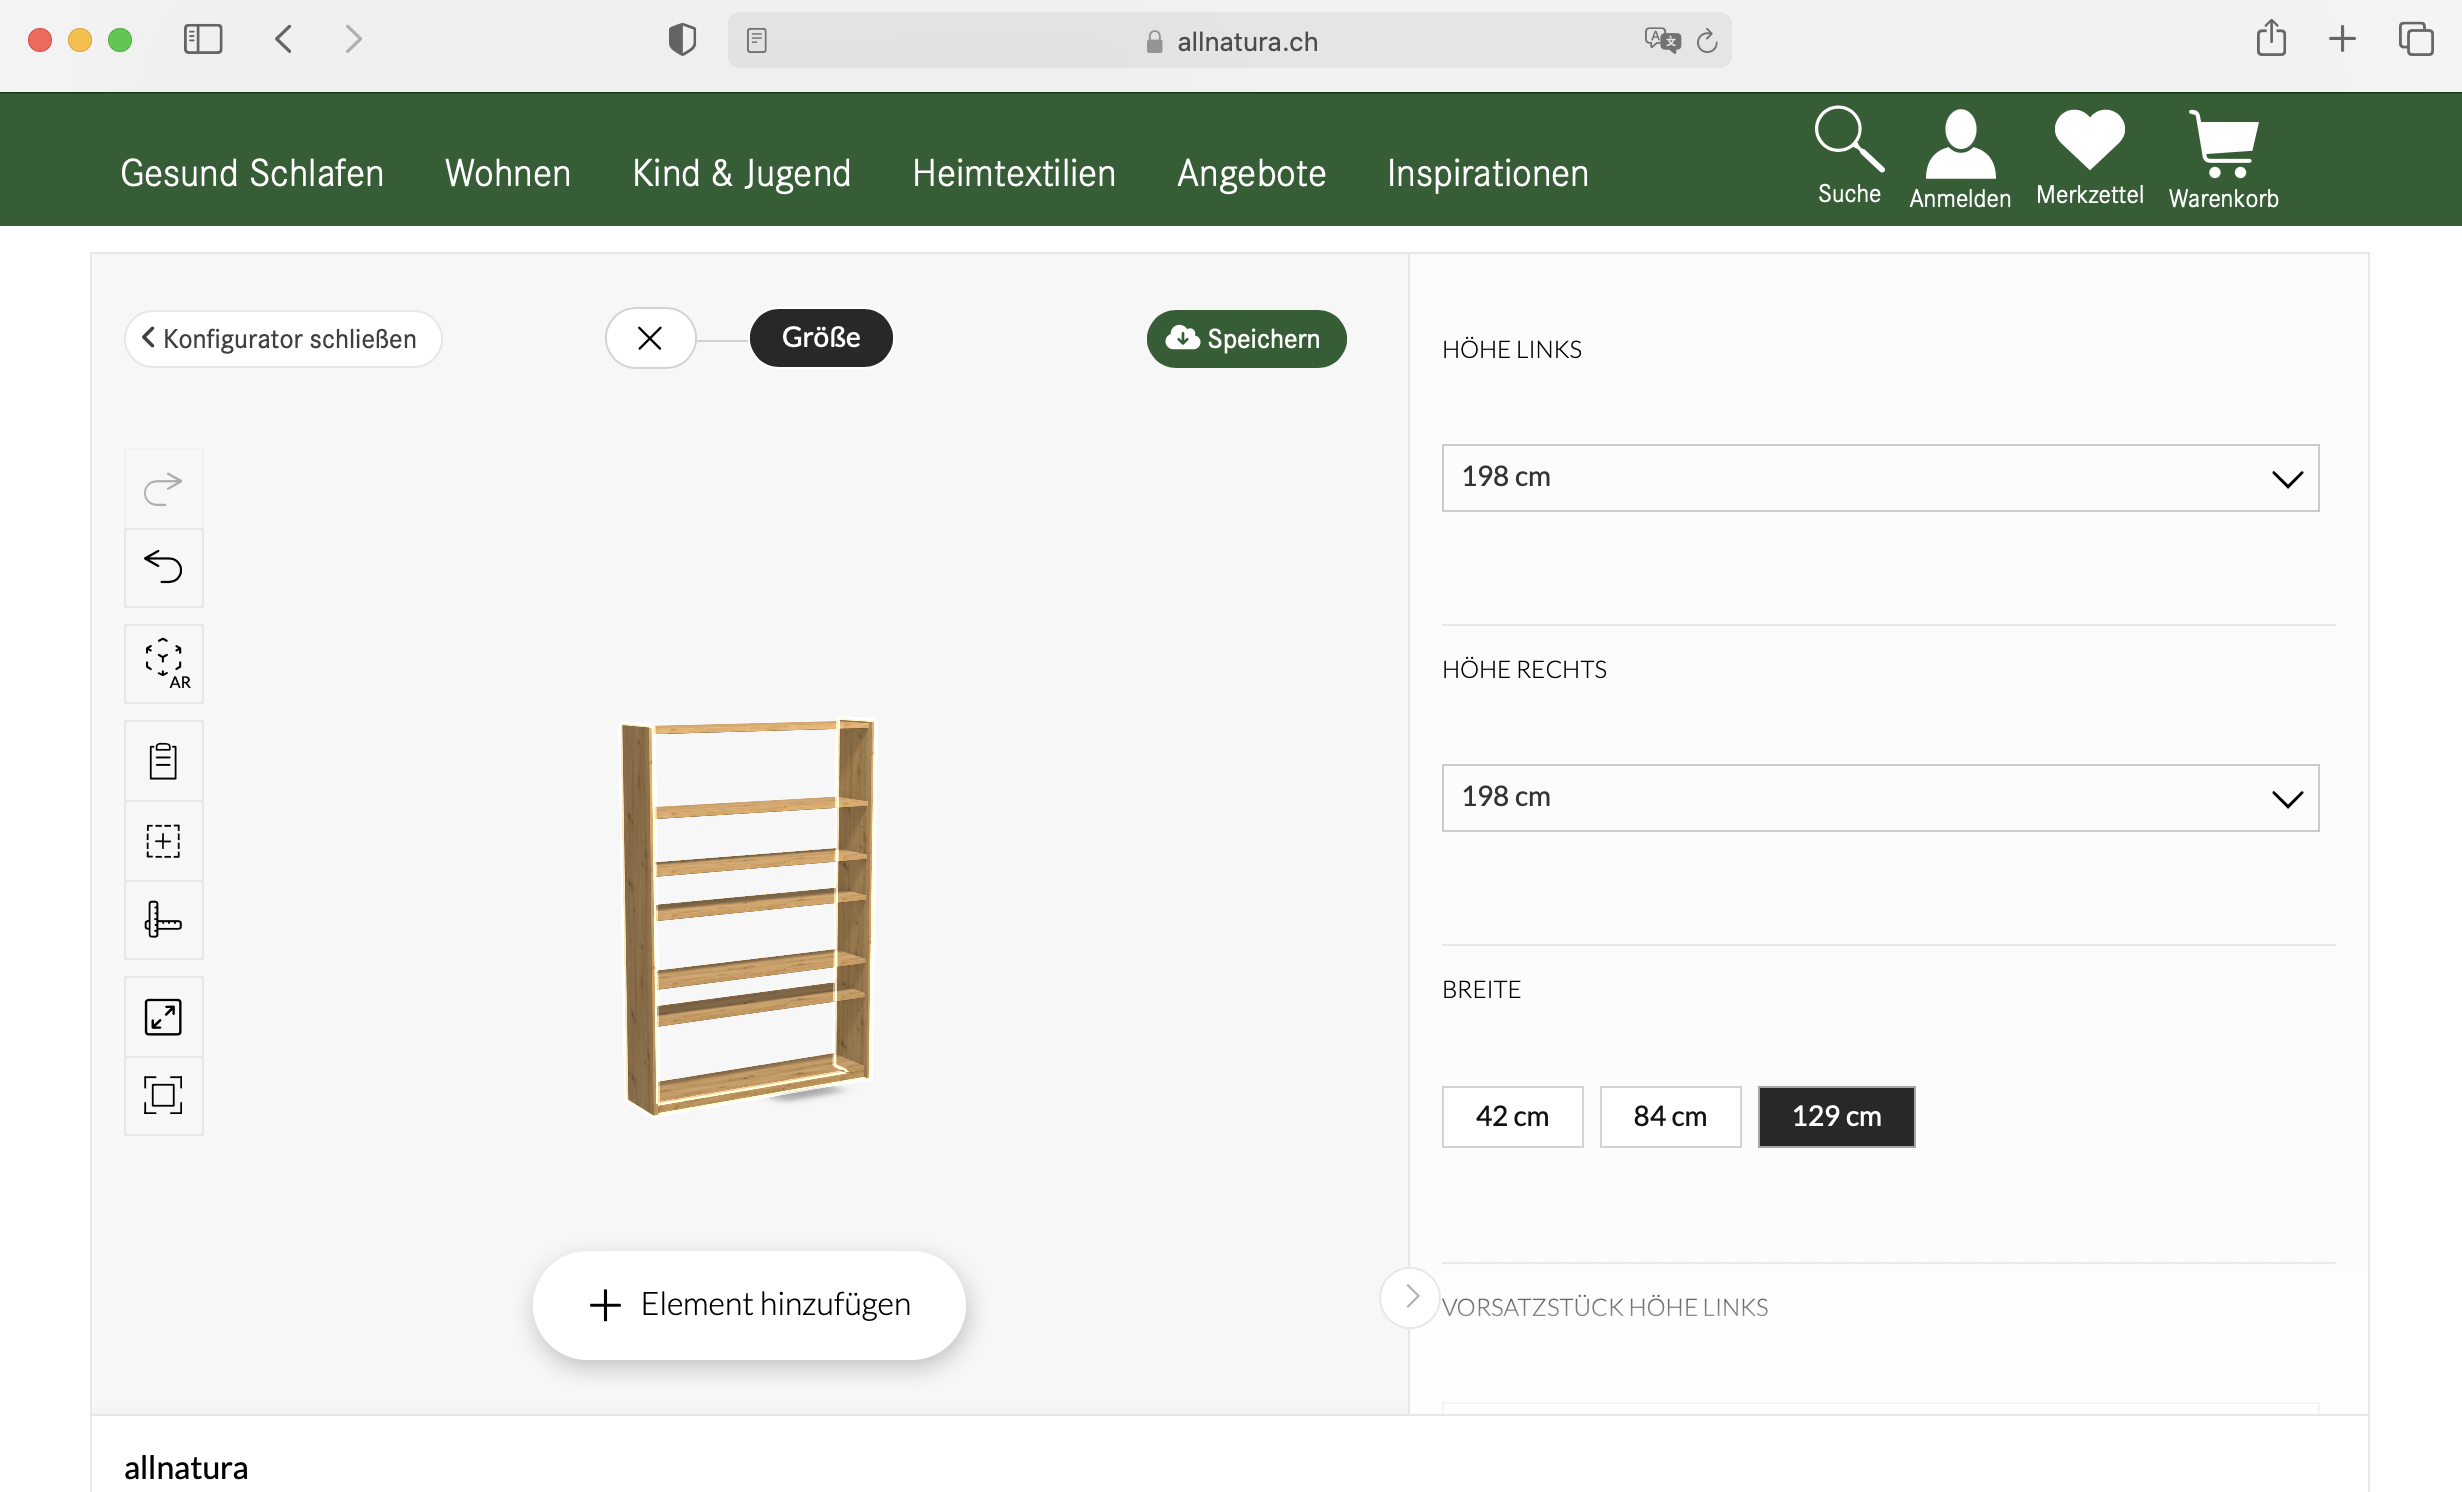Open the AR view of the shelf
This screenshot has width=2462, height=1492.
pyautogui.click(x=163, y=663)
